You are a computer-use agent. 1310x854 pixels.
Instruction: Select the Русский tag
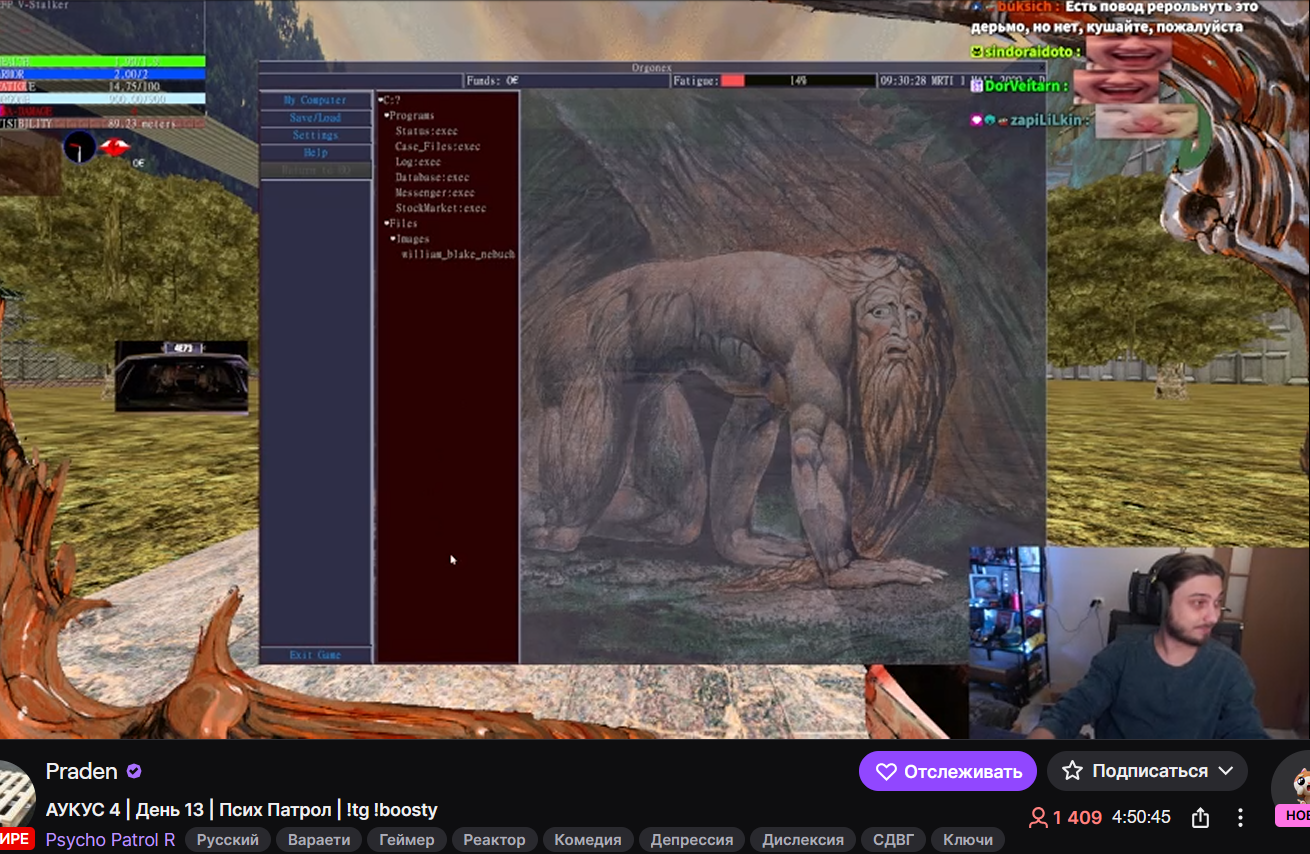(x=227, y=840)
